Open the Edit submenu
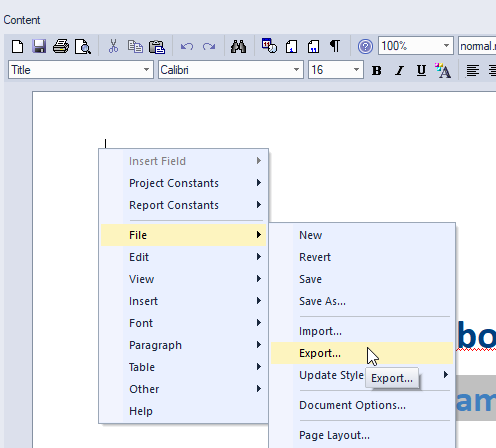Screen dimensions: 496x448 tap(183, 257)
